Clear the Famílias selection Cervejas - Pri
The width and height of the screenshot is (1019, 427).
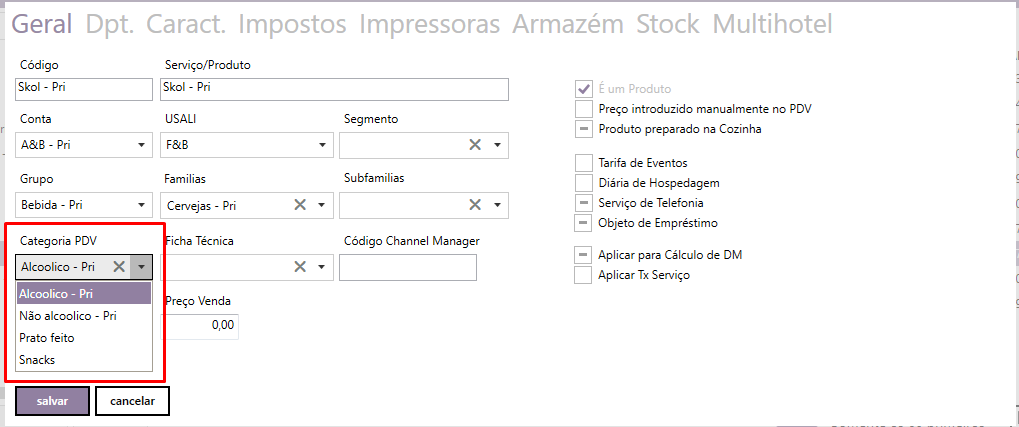coord(299,206)
